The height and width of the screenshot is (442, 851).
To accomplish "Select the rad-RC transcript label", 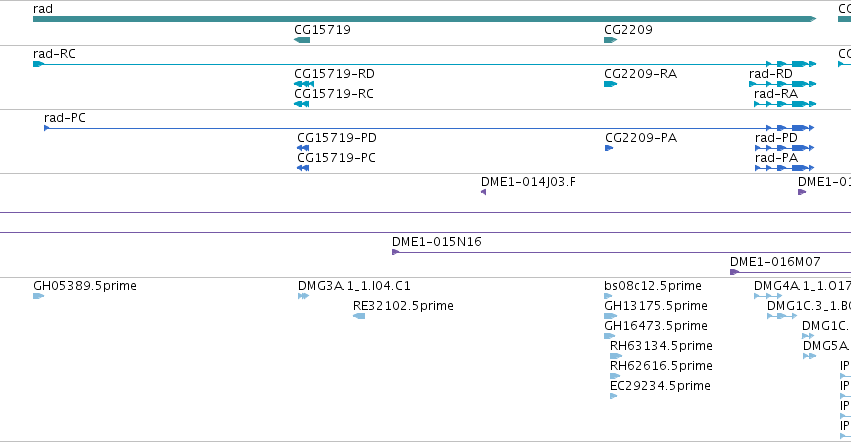I will [x=54, y=54].
